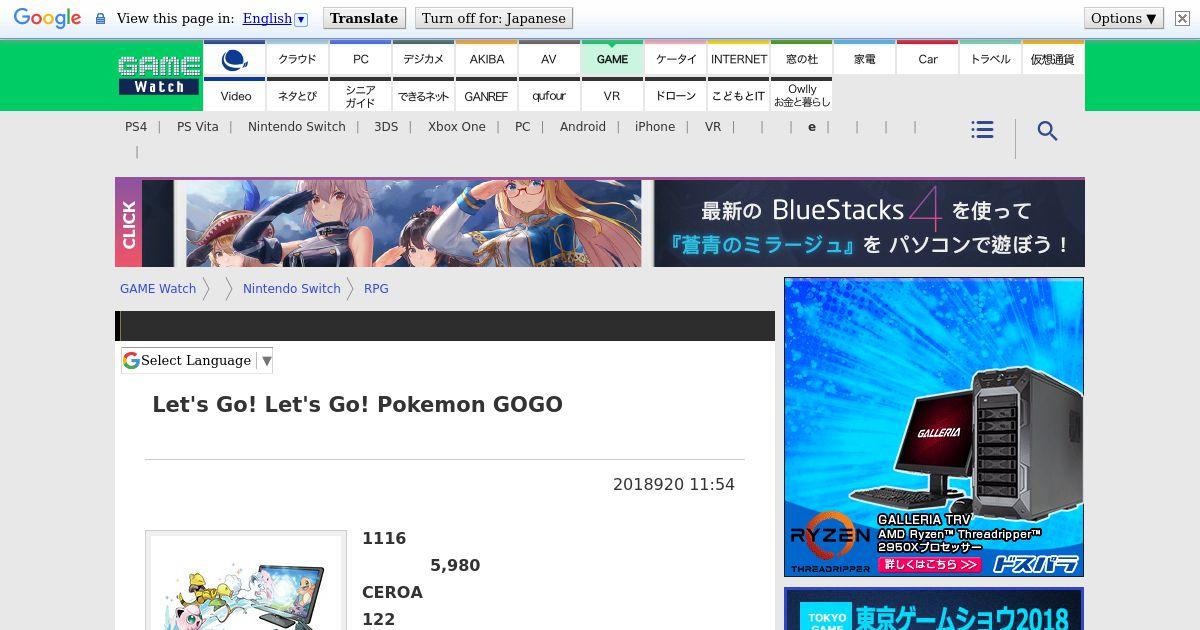This screenshot has height=630, width=1200.
Task: Open the AKIBA tab
Action: [486, 60]
